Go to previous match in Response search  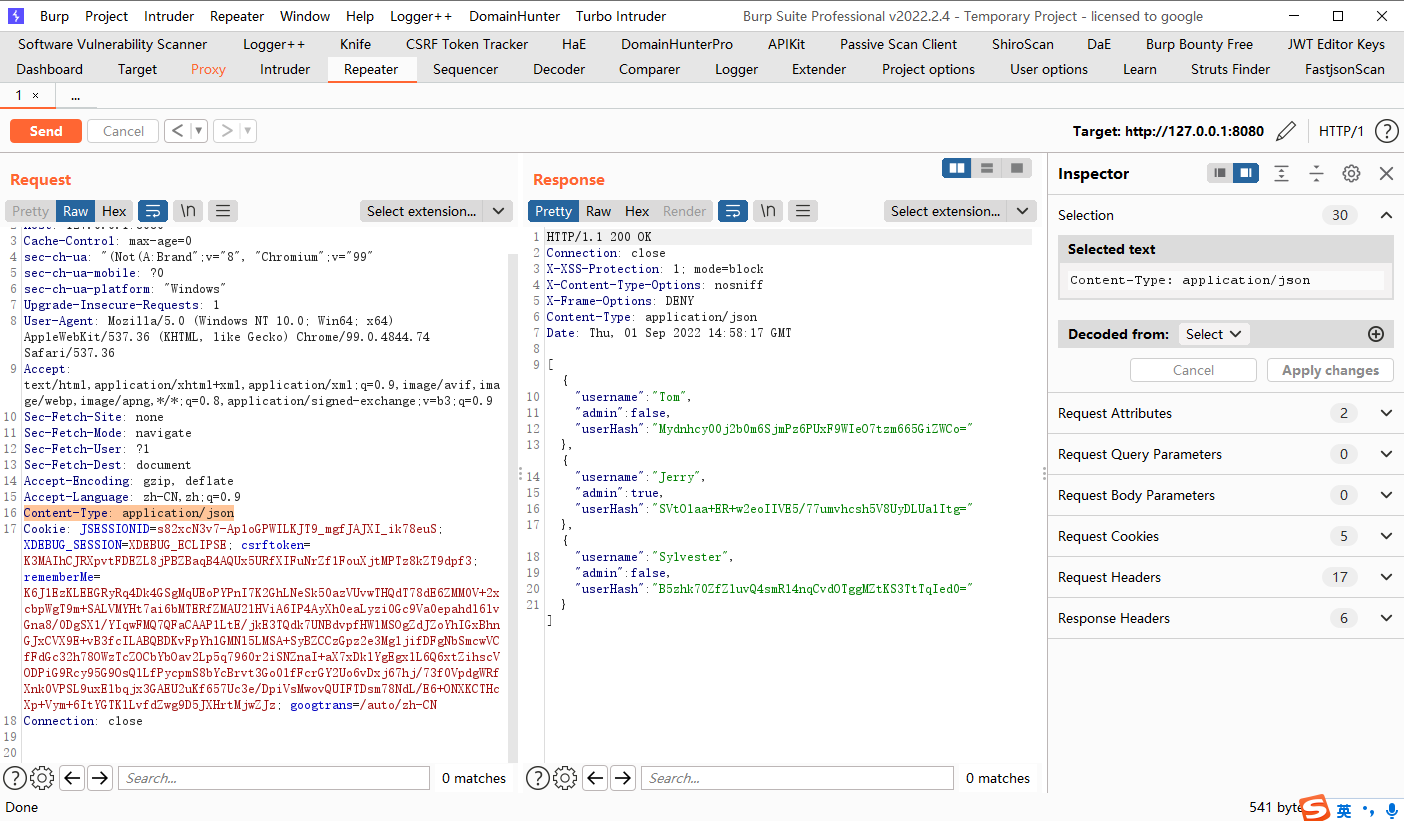[595, 778]
